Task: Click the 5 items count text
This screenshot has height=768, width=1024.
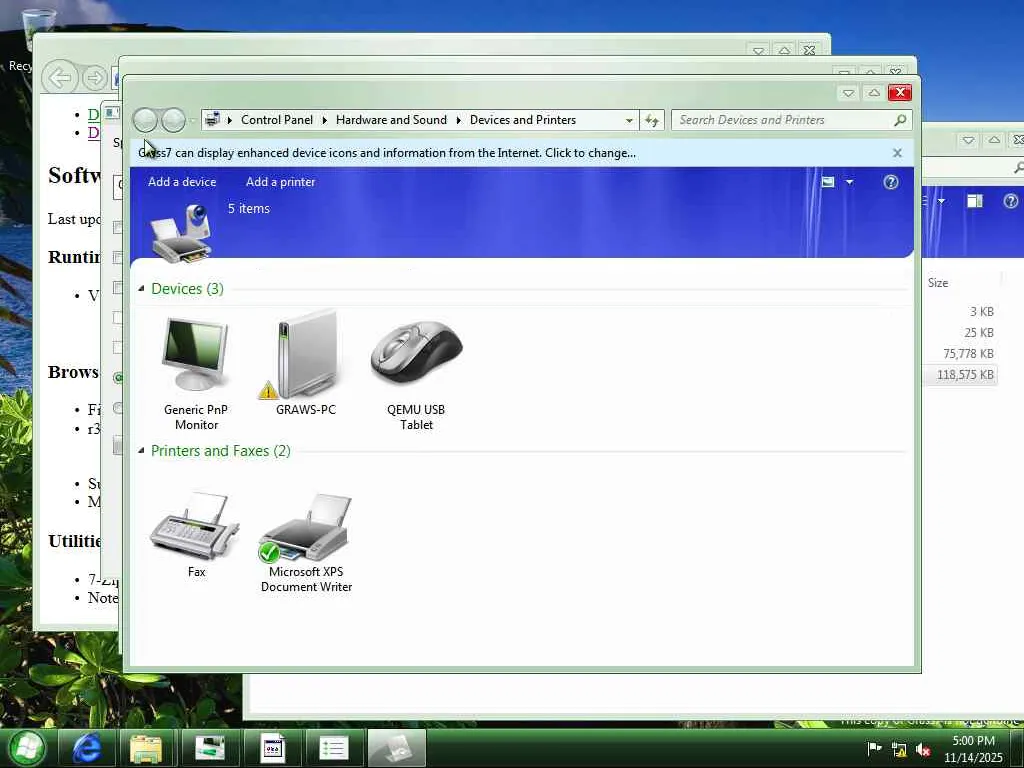Action: (x=248, y=208)
